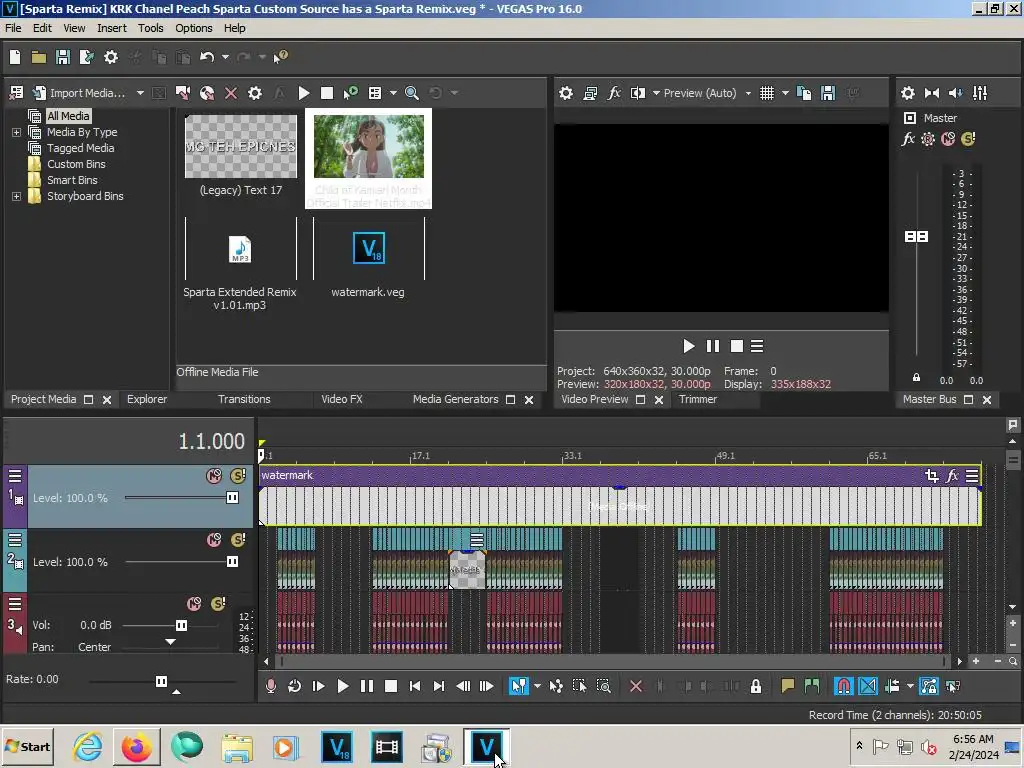
Task: Solo video track 1
Action: tap(238, 476)
